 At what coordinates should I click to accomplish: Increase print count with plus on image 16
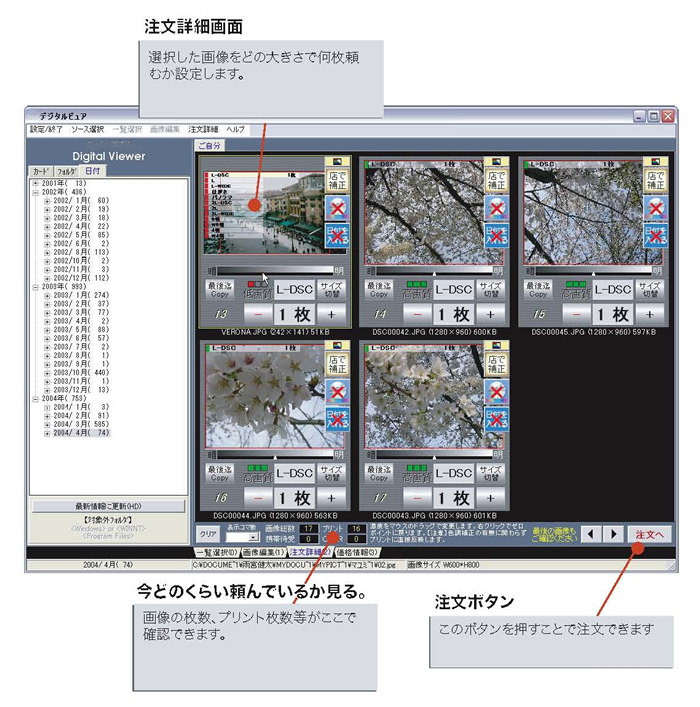coord(331,498)
